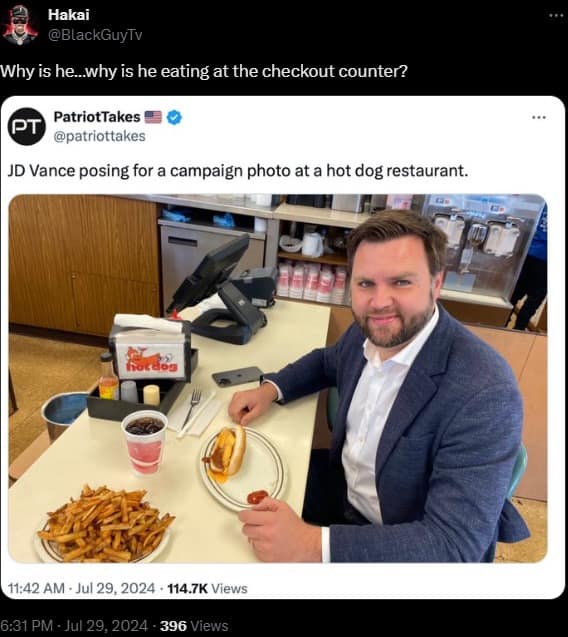Open the PatriotTakes PT avatar
This screenshot has height=637, width=568.
pyautogui.click(x=27, y=126)
